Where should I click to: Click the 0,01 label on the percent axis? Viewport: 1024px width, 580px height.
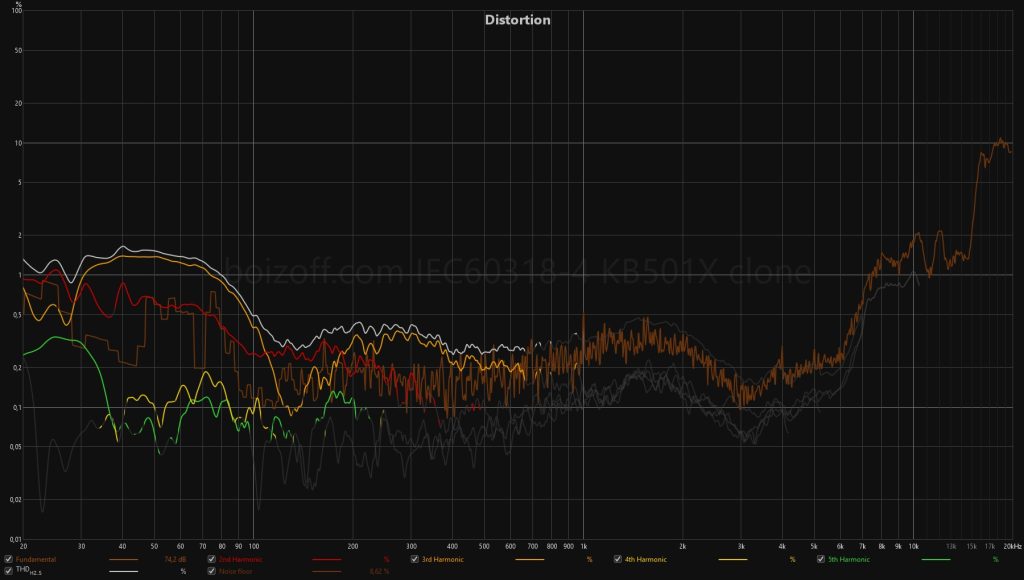(x=15, y=540)
